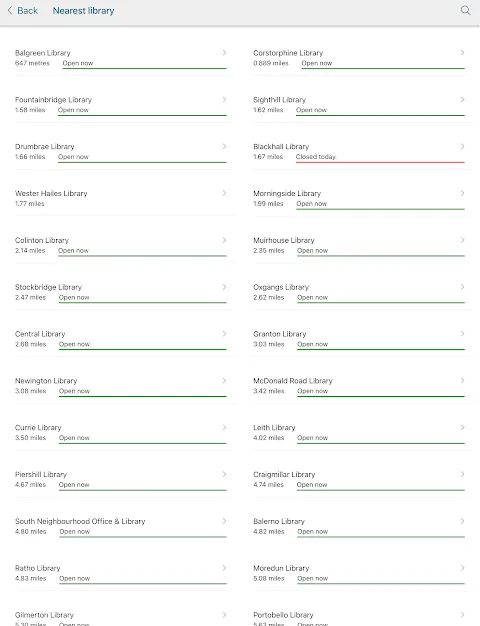Tap the search magnifier icon
The width and height of the screenshot is (480, 626).
tap(465, 10)
